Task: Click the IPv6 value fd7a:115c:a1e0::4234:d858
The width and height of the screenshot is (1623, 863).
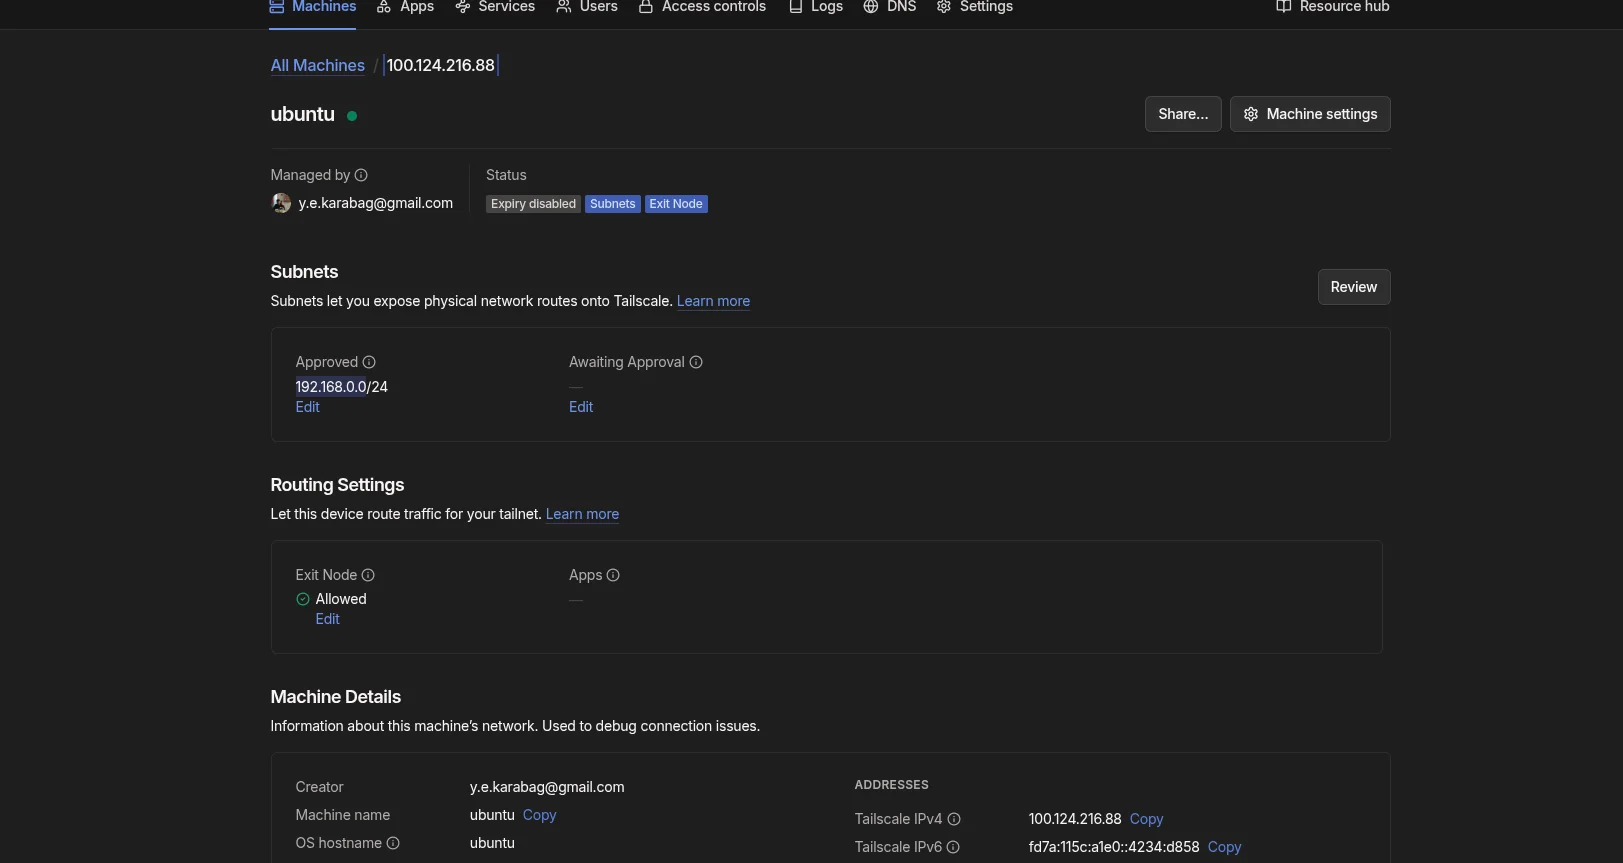Action: [x=1114, y=847]
